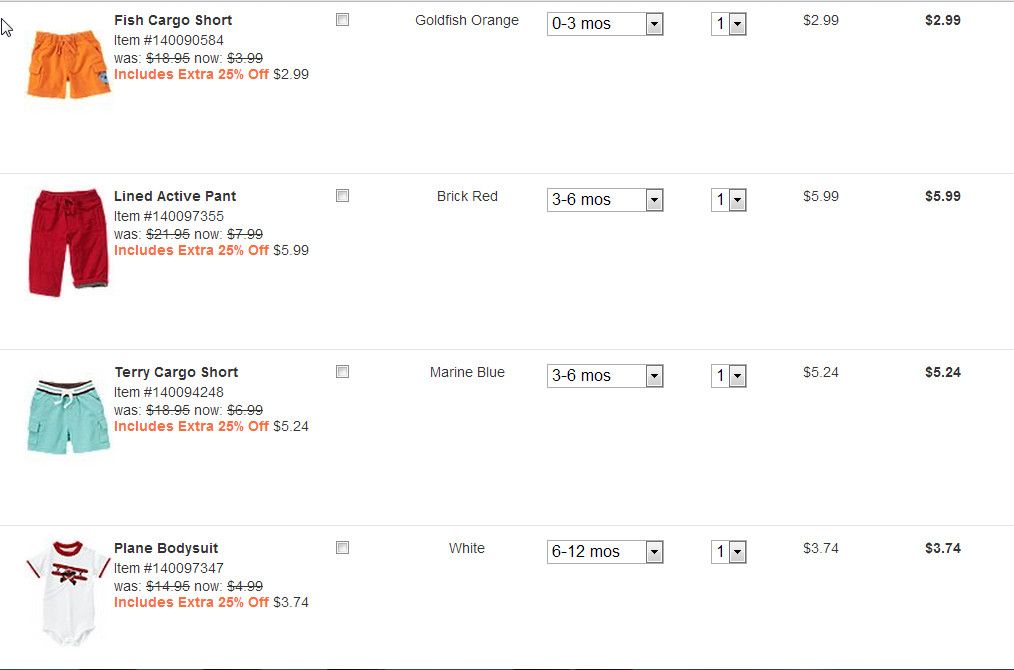Viewport: 1014px width, 670px height.
Task: Check the Terry Cargo Short checkbox
Action: tap(342, 372)
